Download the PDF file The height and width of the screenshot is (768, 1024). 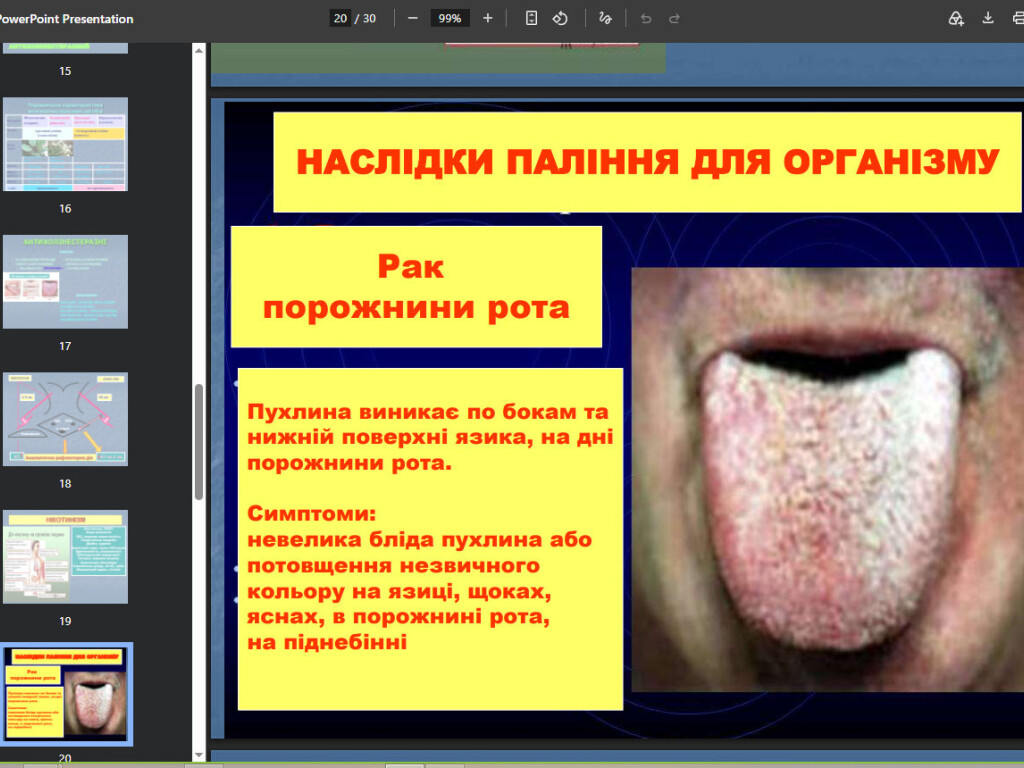tap(988, 18)
